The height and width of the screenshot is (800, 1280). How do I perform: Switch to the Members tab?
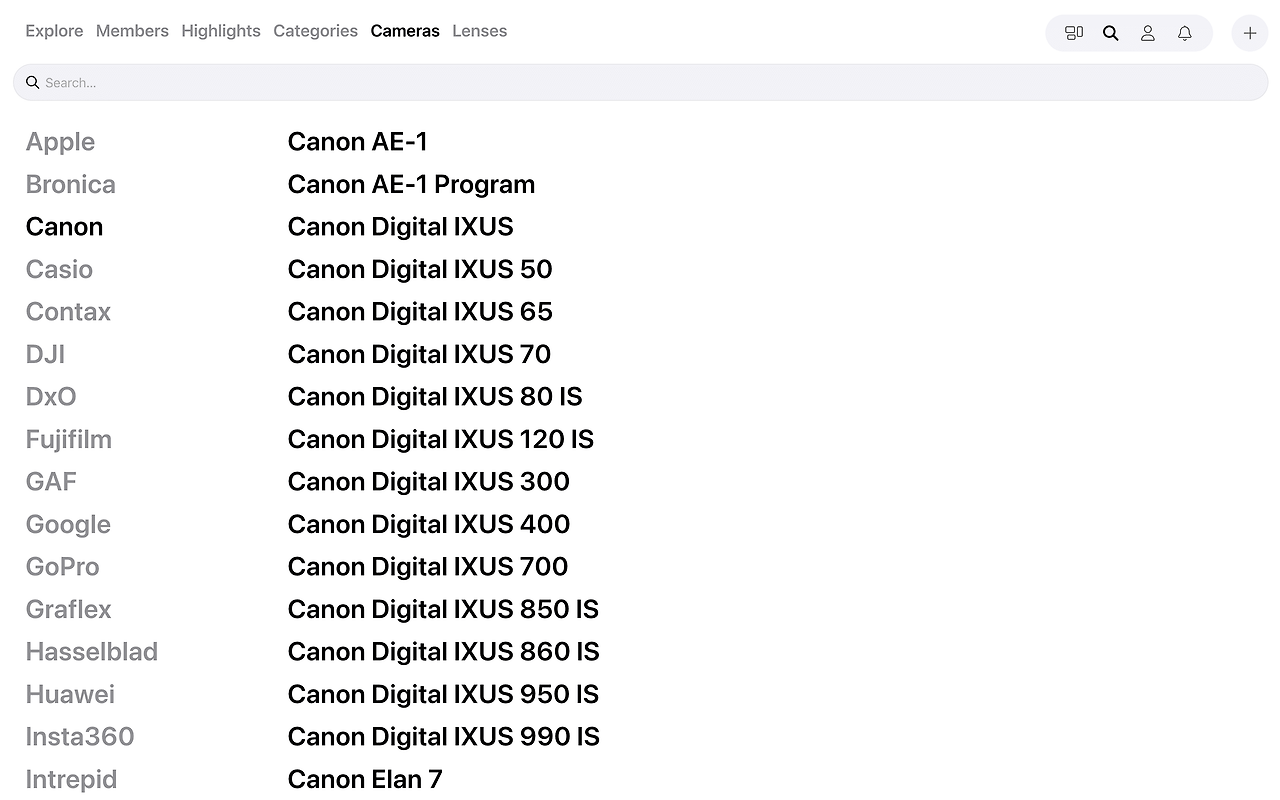[132, 31]
